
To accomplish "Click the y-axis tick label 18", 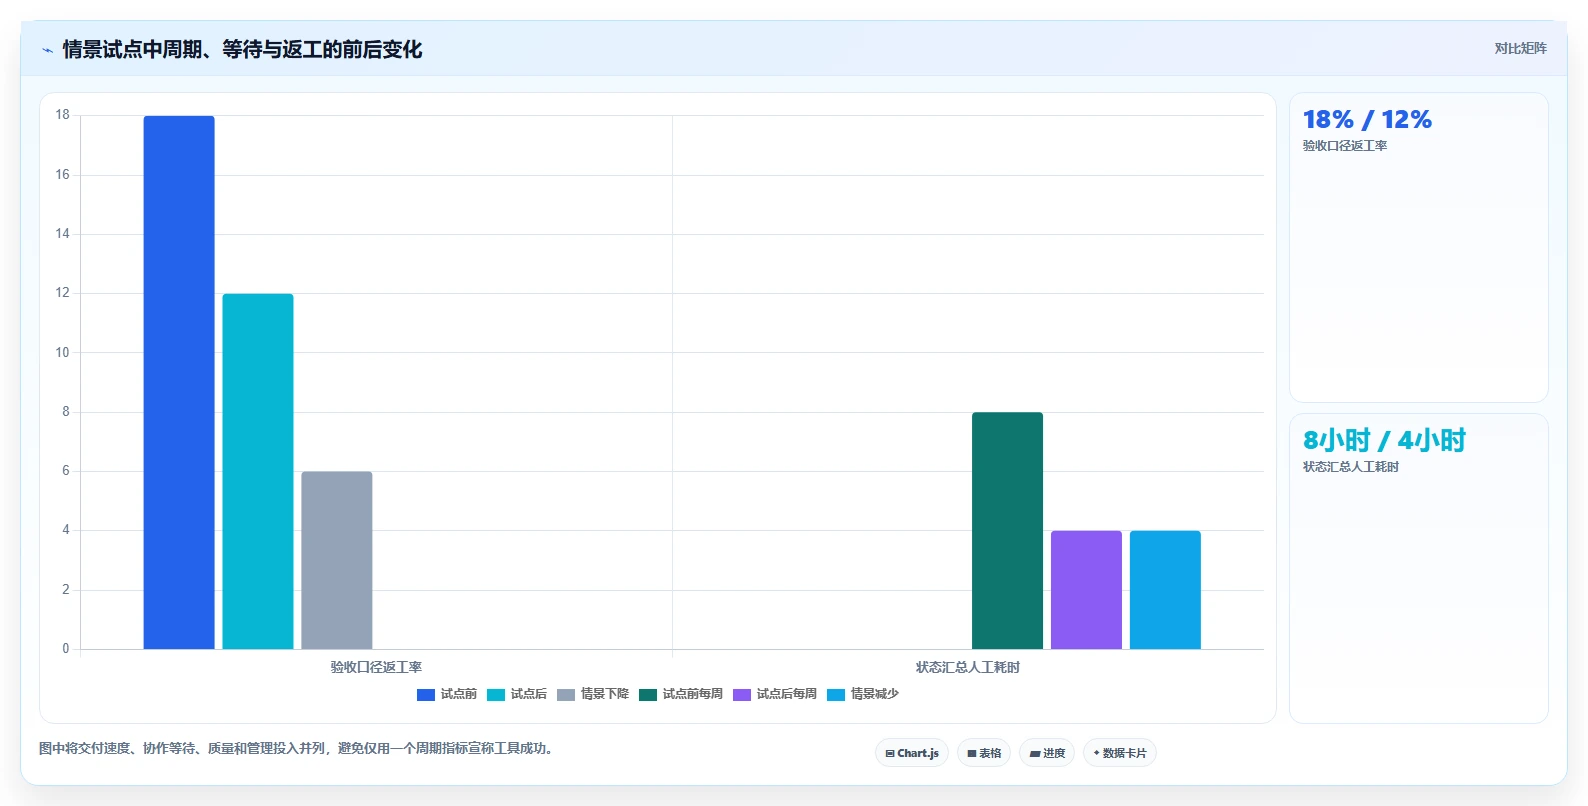I will coord(63,115).
